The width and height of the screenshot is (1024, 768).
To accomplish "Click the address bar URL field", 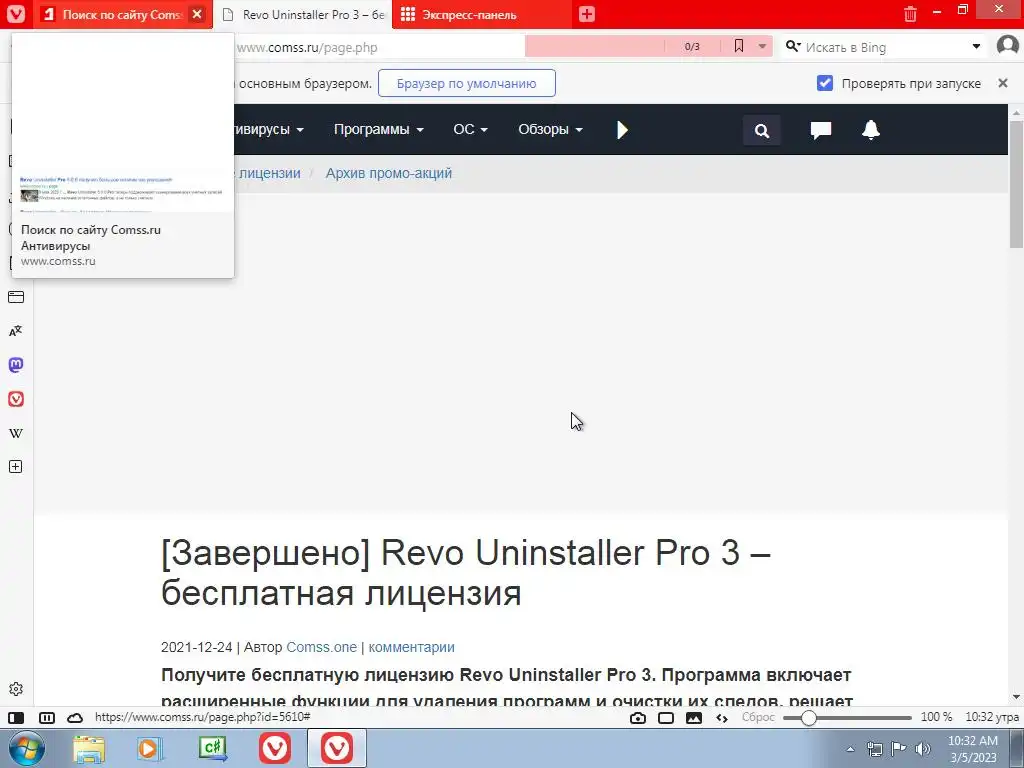I will (379, 47).
